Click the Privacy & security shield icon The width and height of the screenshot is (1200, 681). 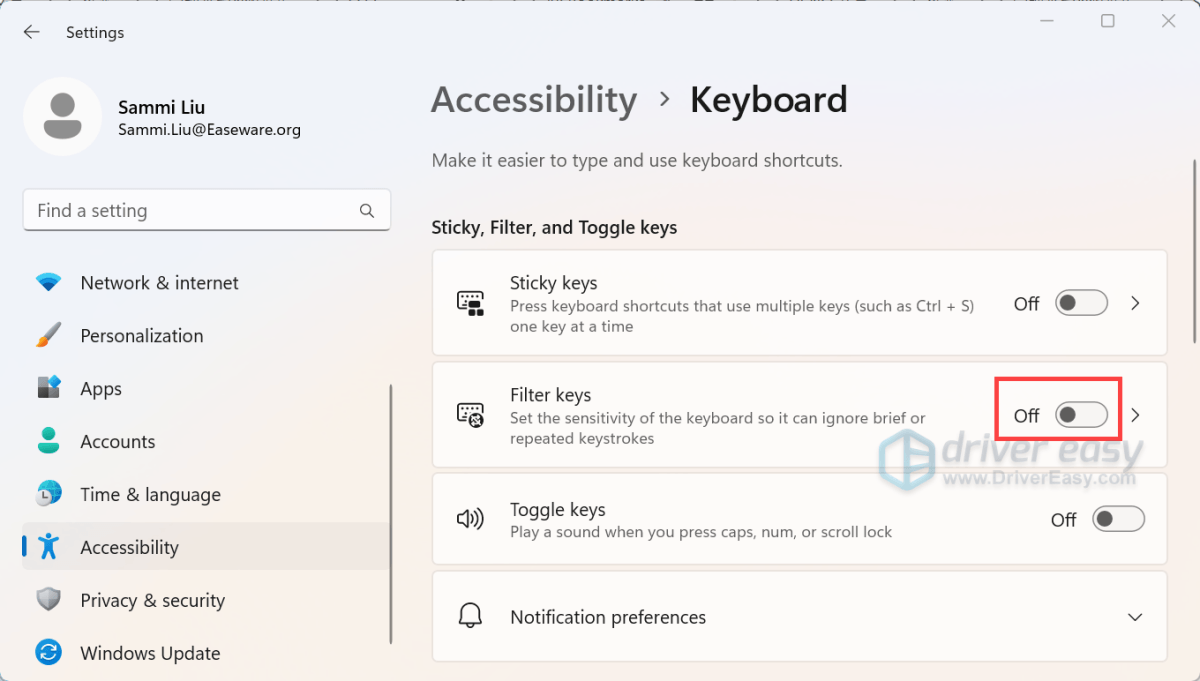pyautogui.click(x=48, y=600)
